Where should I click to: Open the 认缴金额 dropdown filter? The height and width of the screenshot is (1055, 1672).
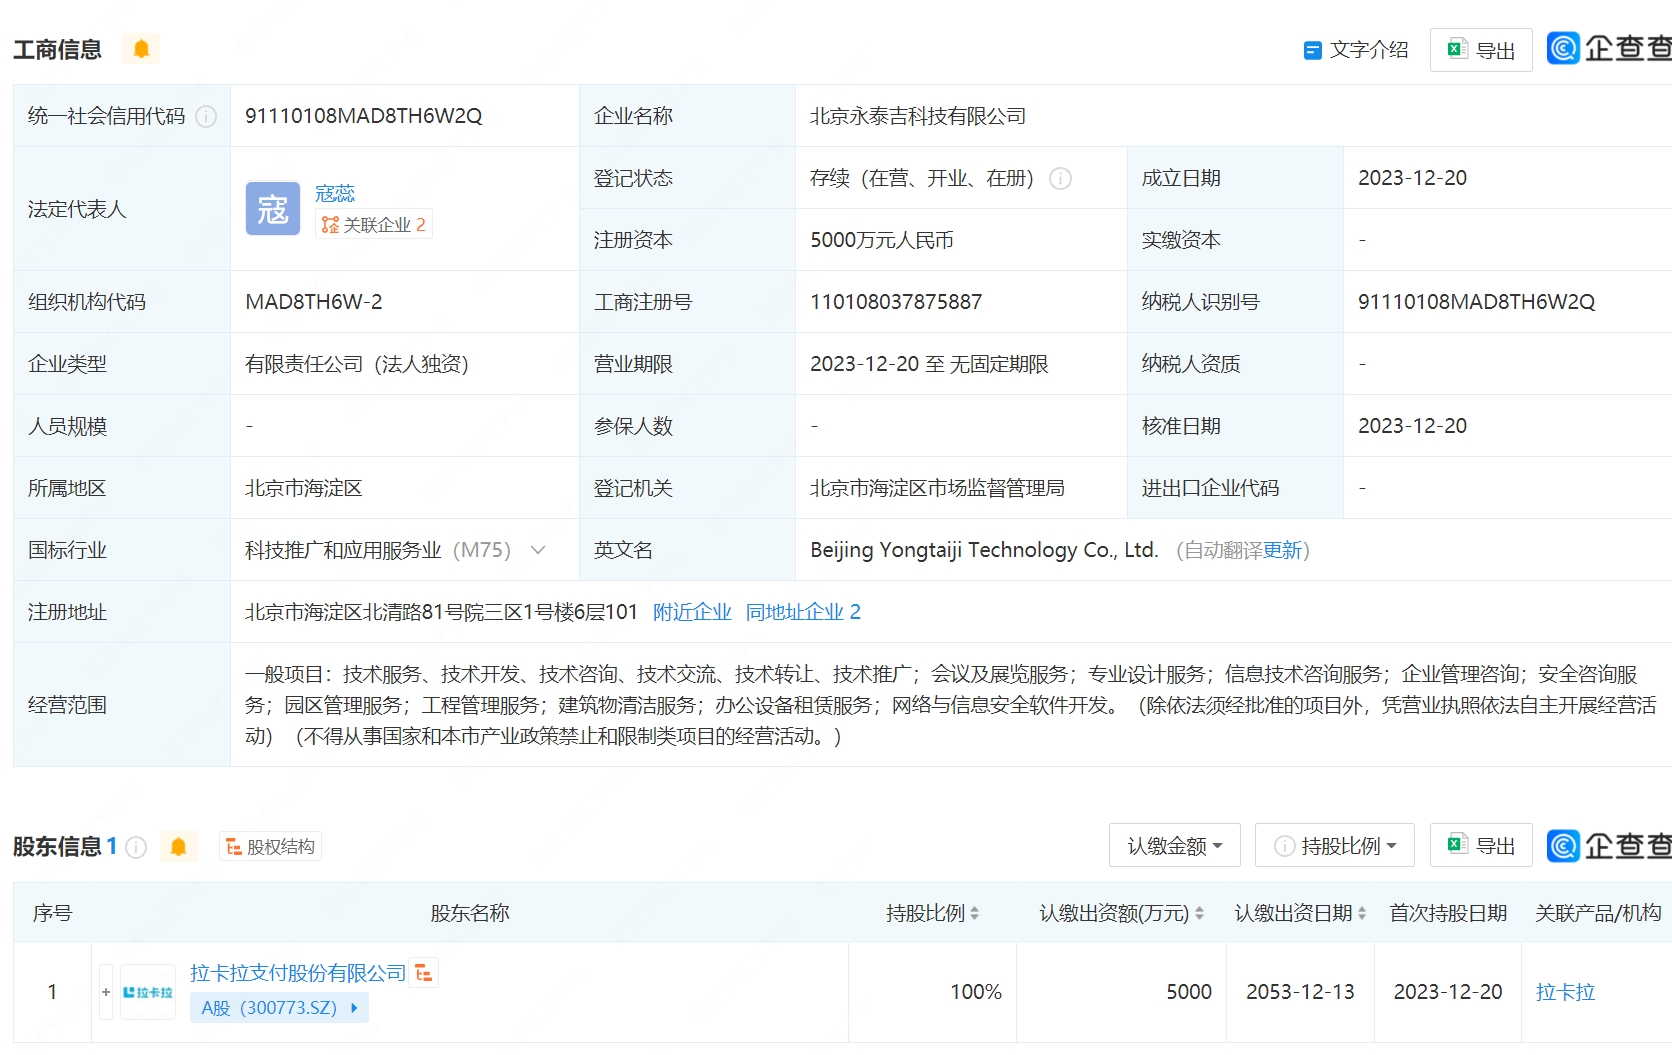coord(1175,846)
